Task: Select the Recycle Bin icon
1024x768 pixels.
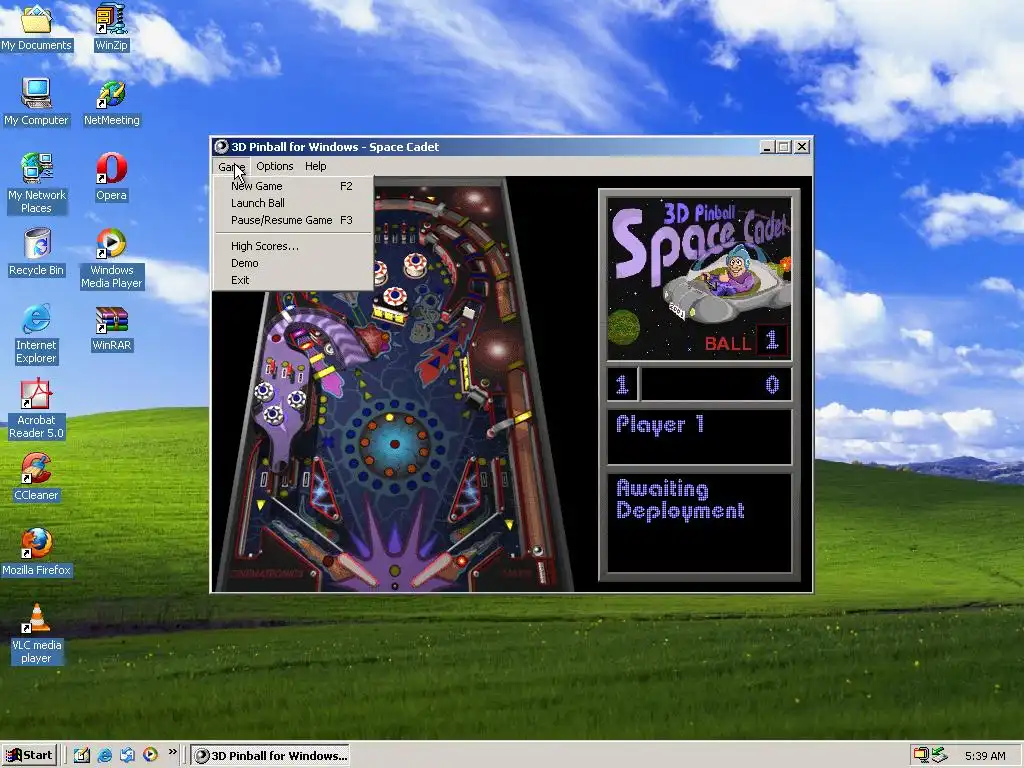Action: coord(37,251)
